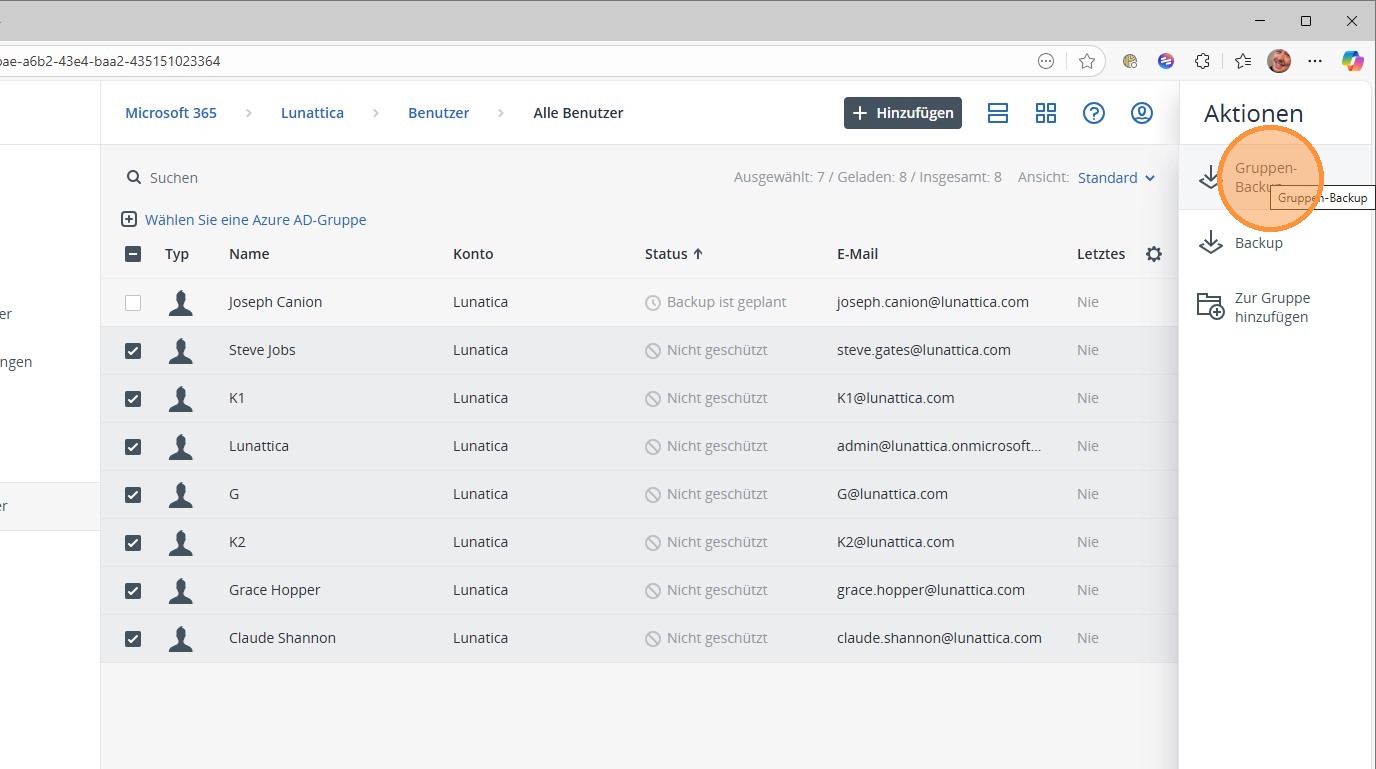
Task: Sort by the Status column header
Action: (x=674, y=254)
